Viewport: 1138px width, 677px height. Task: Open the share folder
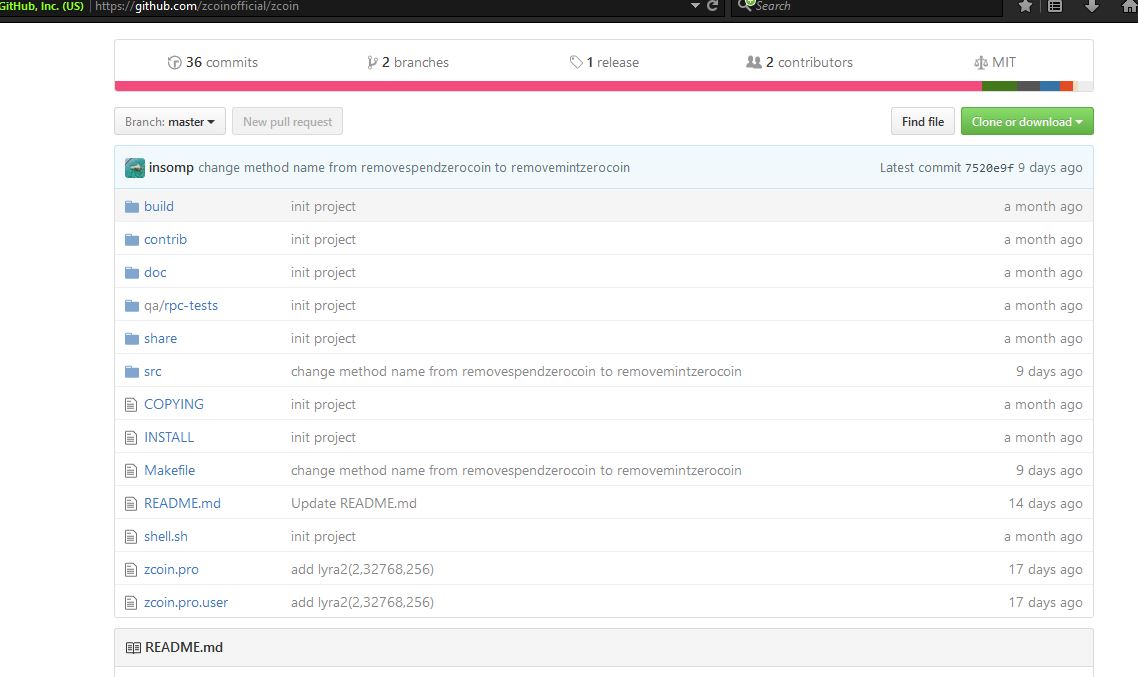[160, 338]
